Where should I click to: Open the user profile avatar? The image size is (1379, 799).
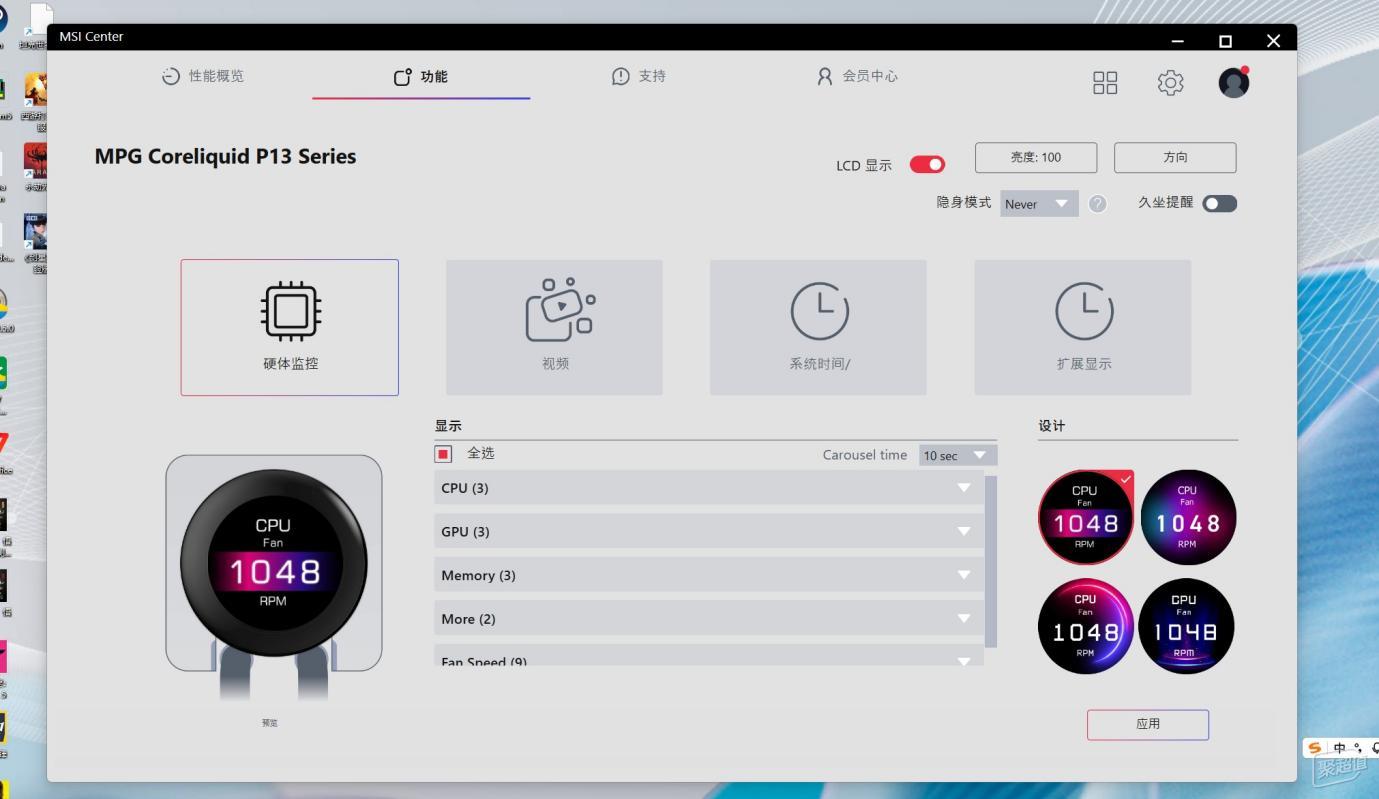click(x=1234, y=82)
